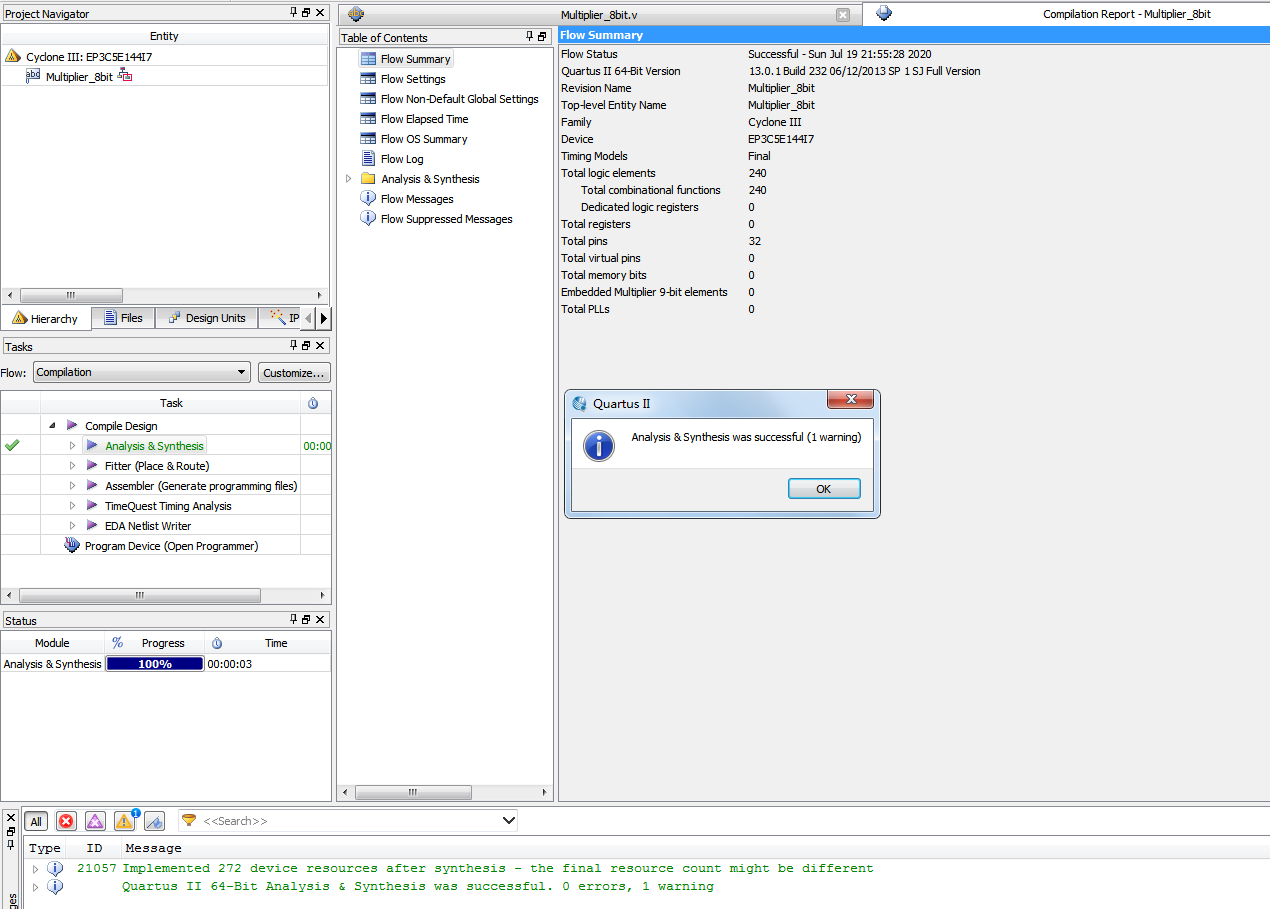Click the Flow OS Summary table icon
Viewport: 1270px width, 909px height.
pos(368,139)
